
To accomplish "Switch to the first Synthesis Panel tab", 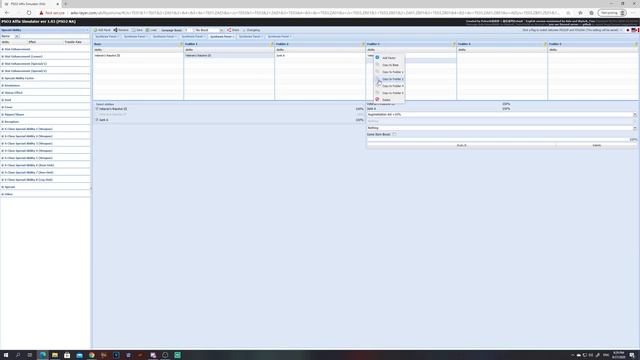I will pyautogui.click(x=106, y=37).
